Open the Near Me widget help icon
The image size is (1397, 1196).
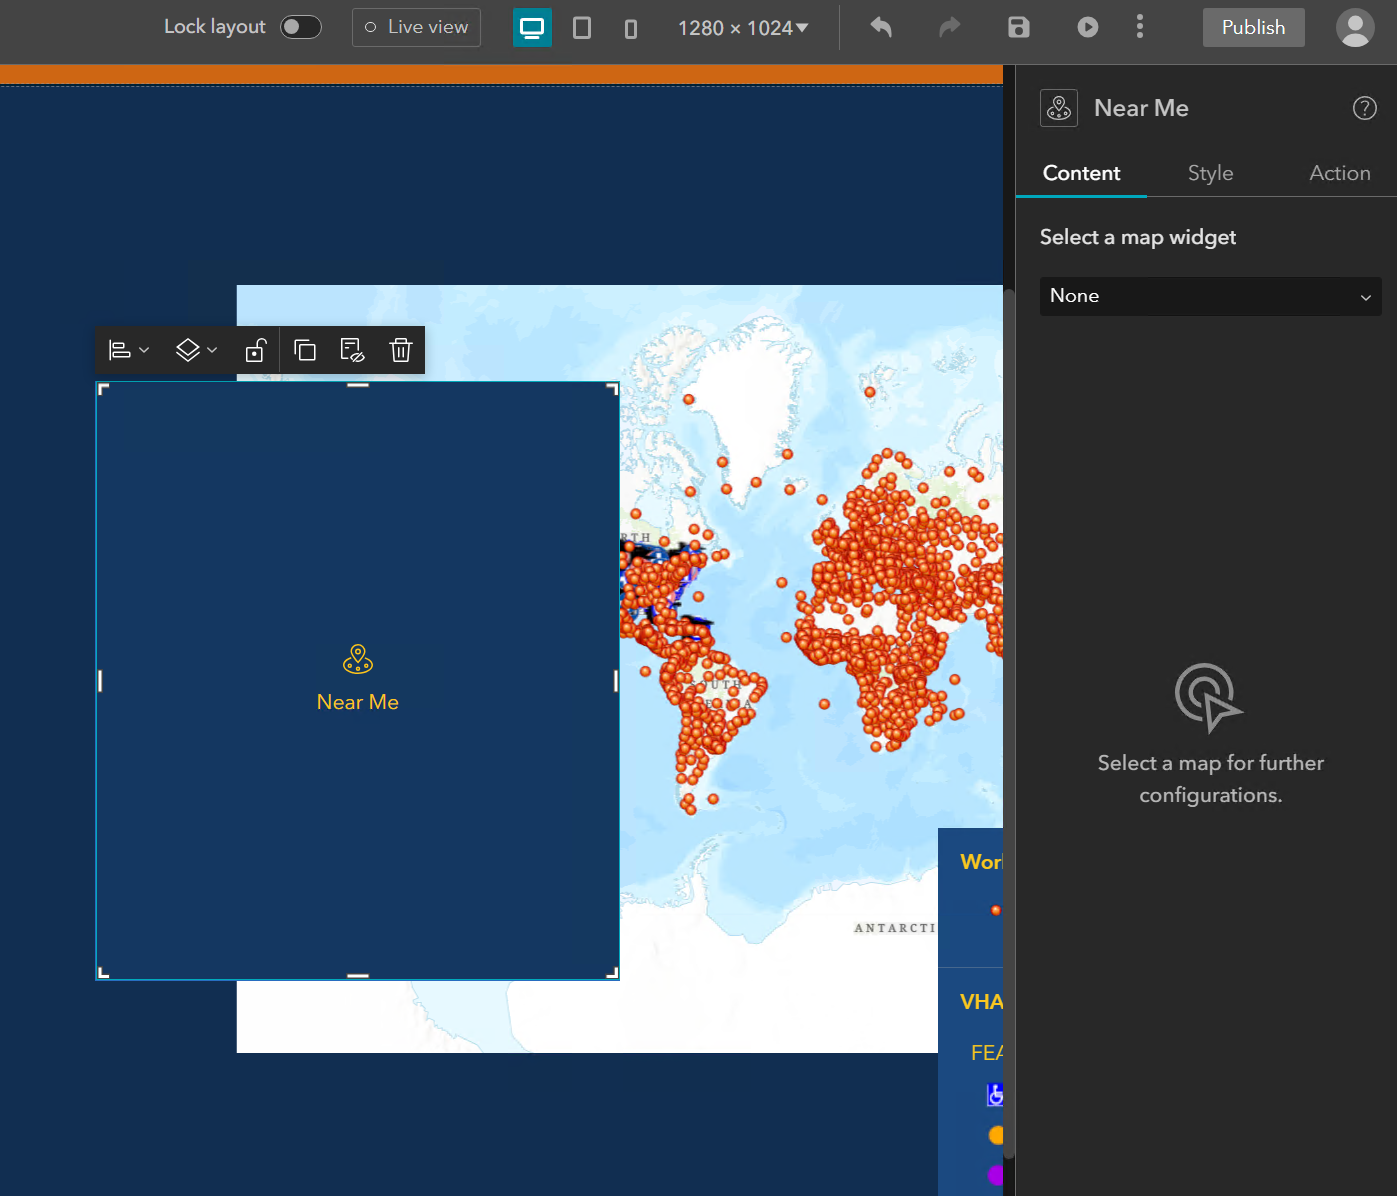[x=1364, y=108]
